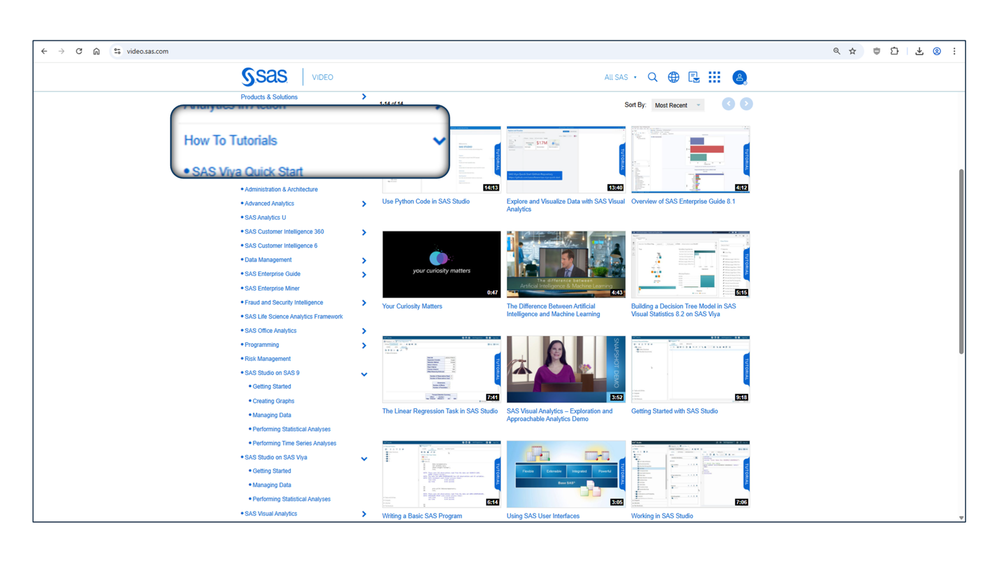Open the SAS user account icon
This screenshot has width=999, height=563.
[740, 78]
